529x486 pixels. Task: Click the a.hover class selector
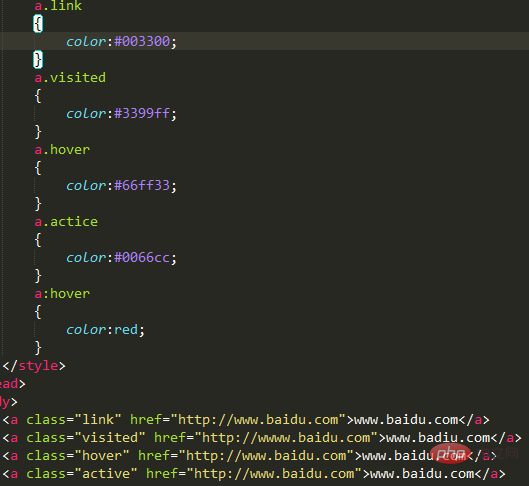coord(62,149)
